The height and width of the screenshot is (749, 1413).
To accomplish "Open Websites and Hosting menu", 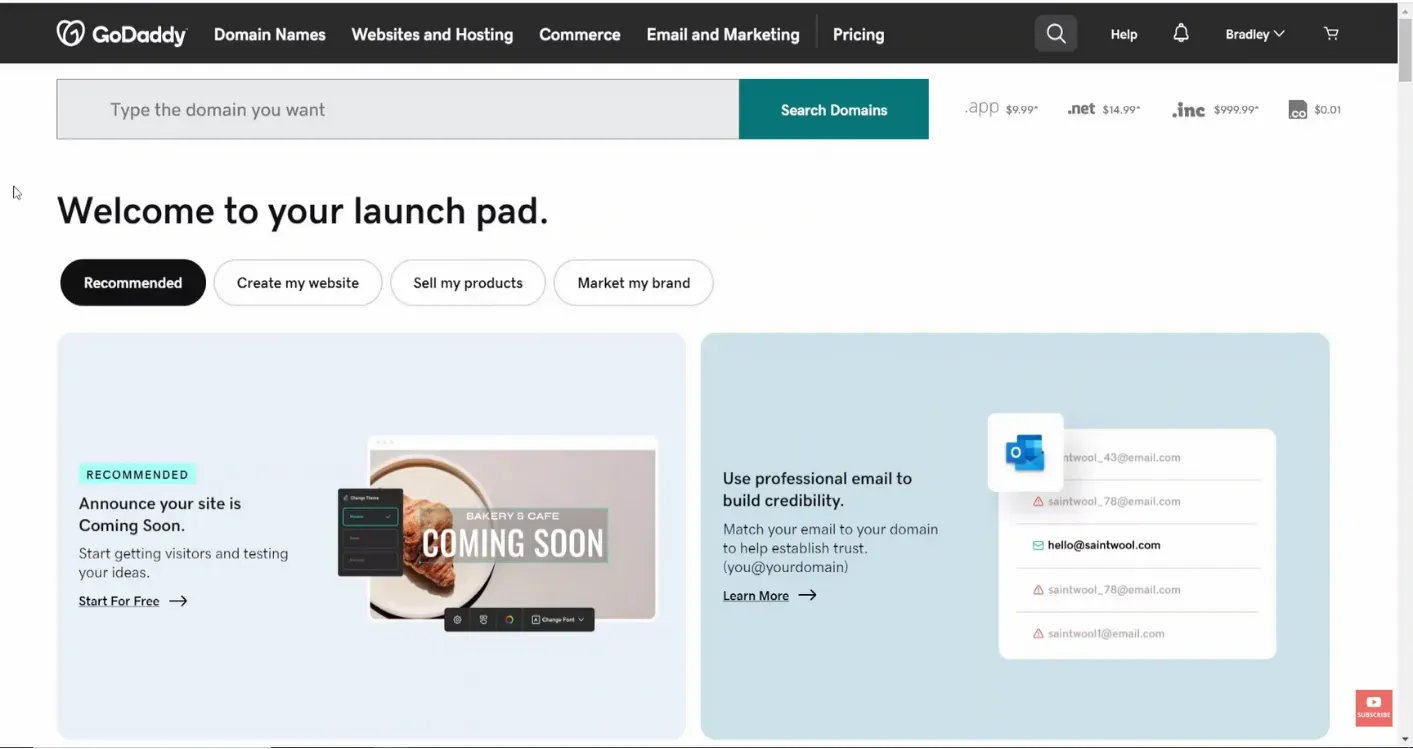I will [432, 34].
